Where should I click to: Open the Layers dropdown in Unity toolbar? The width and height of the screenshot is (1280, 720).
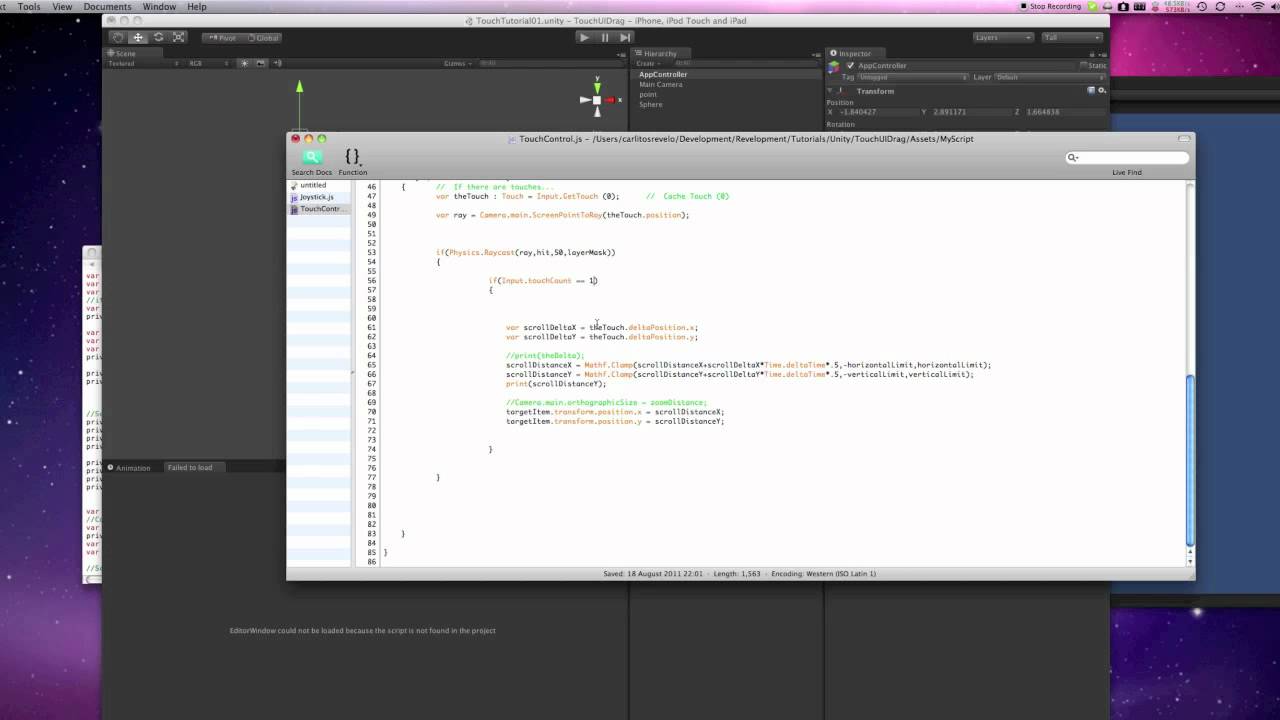pos(1003,37)
